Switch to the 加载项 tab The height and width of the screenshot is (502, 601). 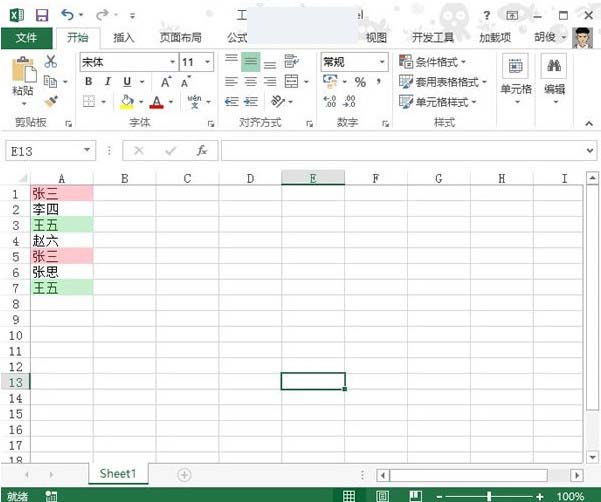pyautogui.click(x=495, y=38)
